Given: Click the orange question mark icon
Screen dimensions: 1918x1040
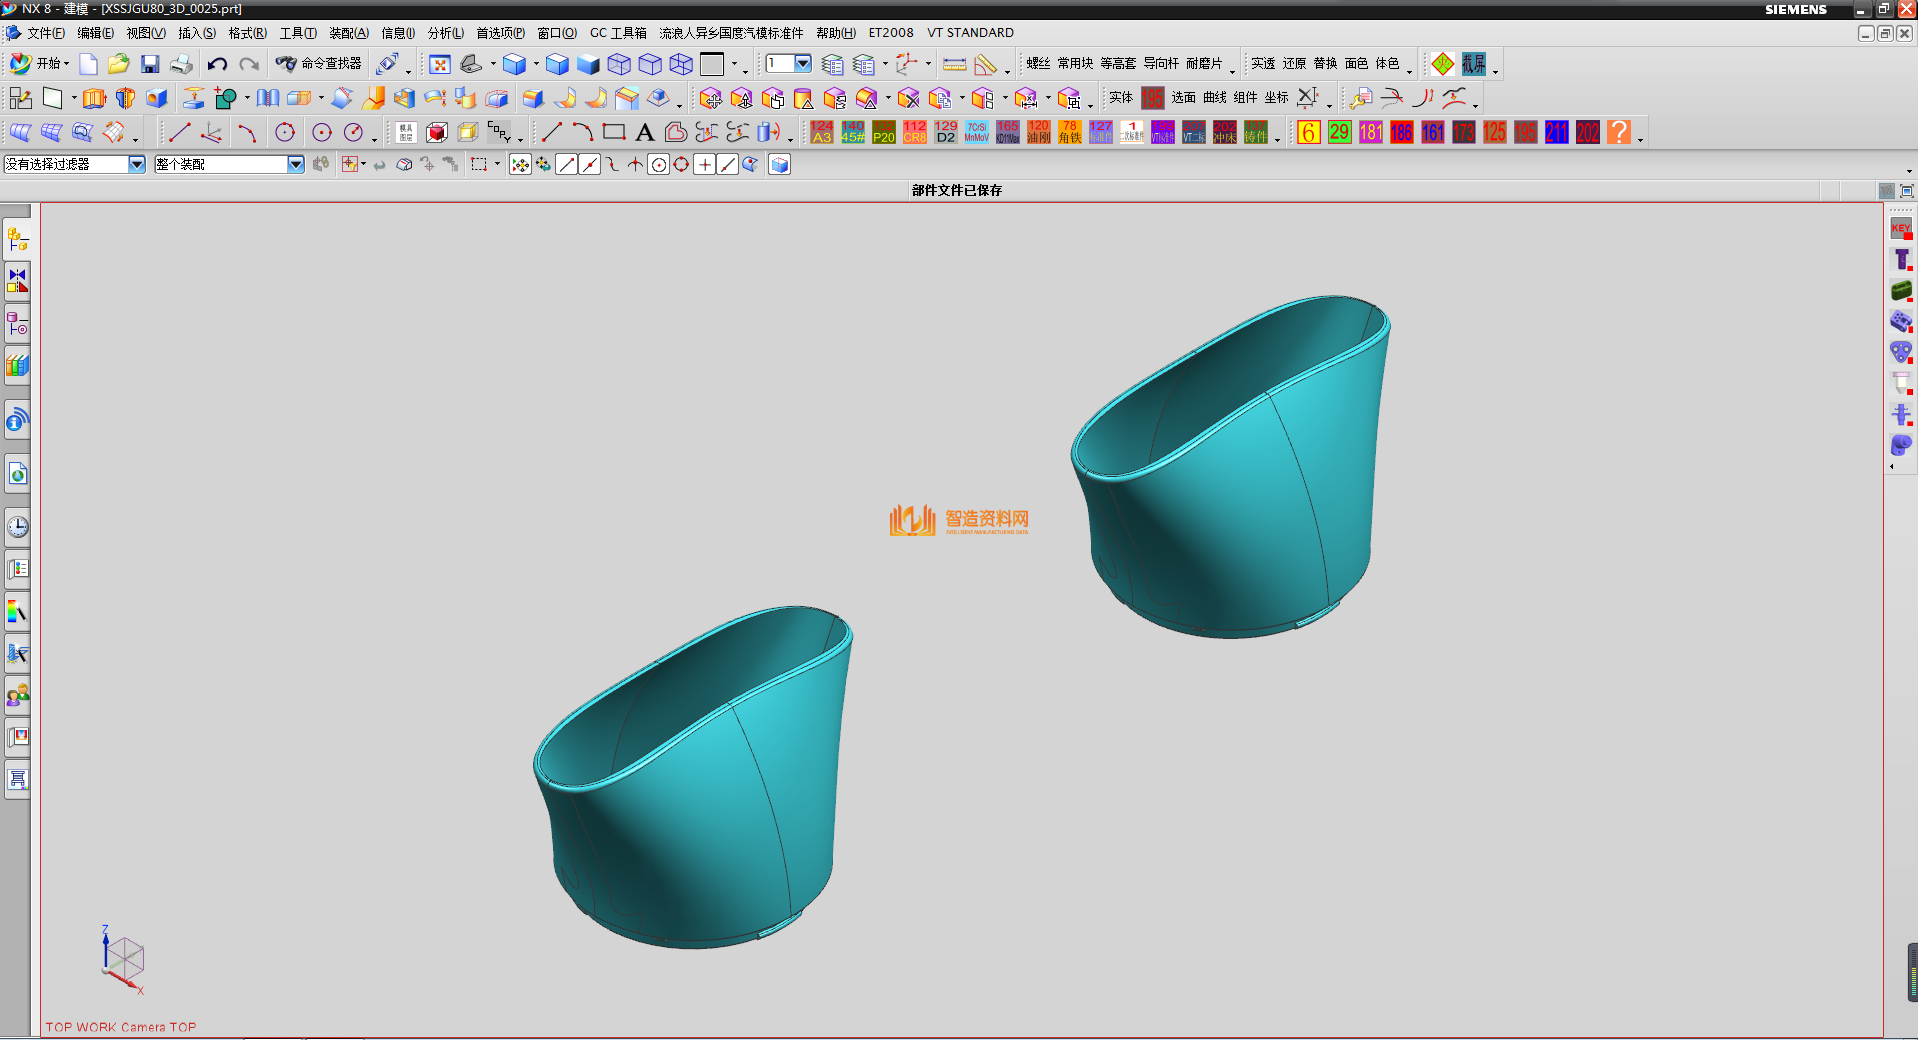Looking at the screenshot, I should pyautogui.click(x=1619, y=132).
